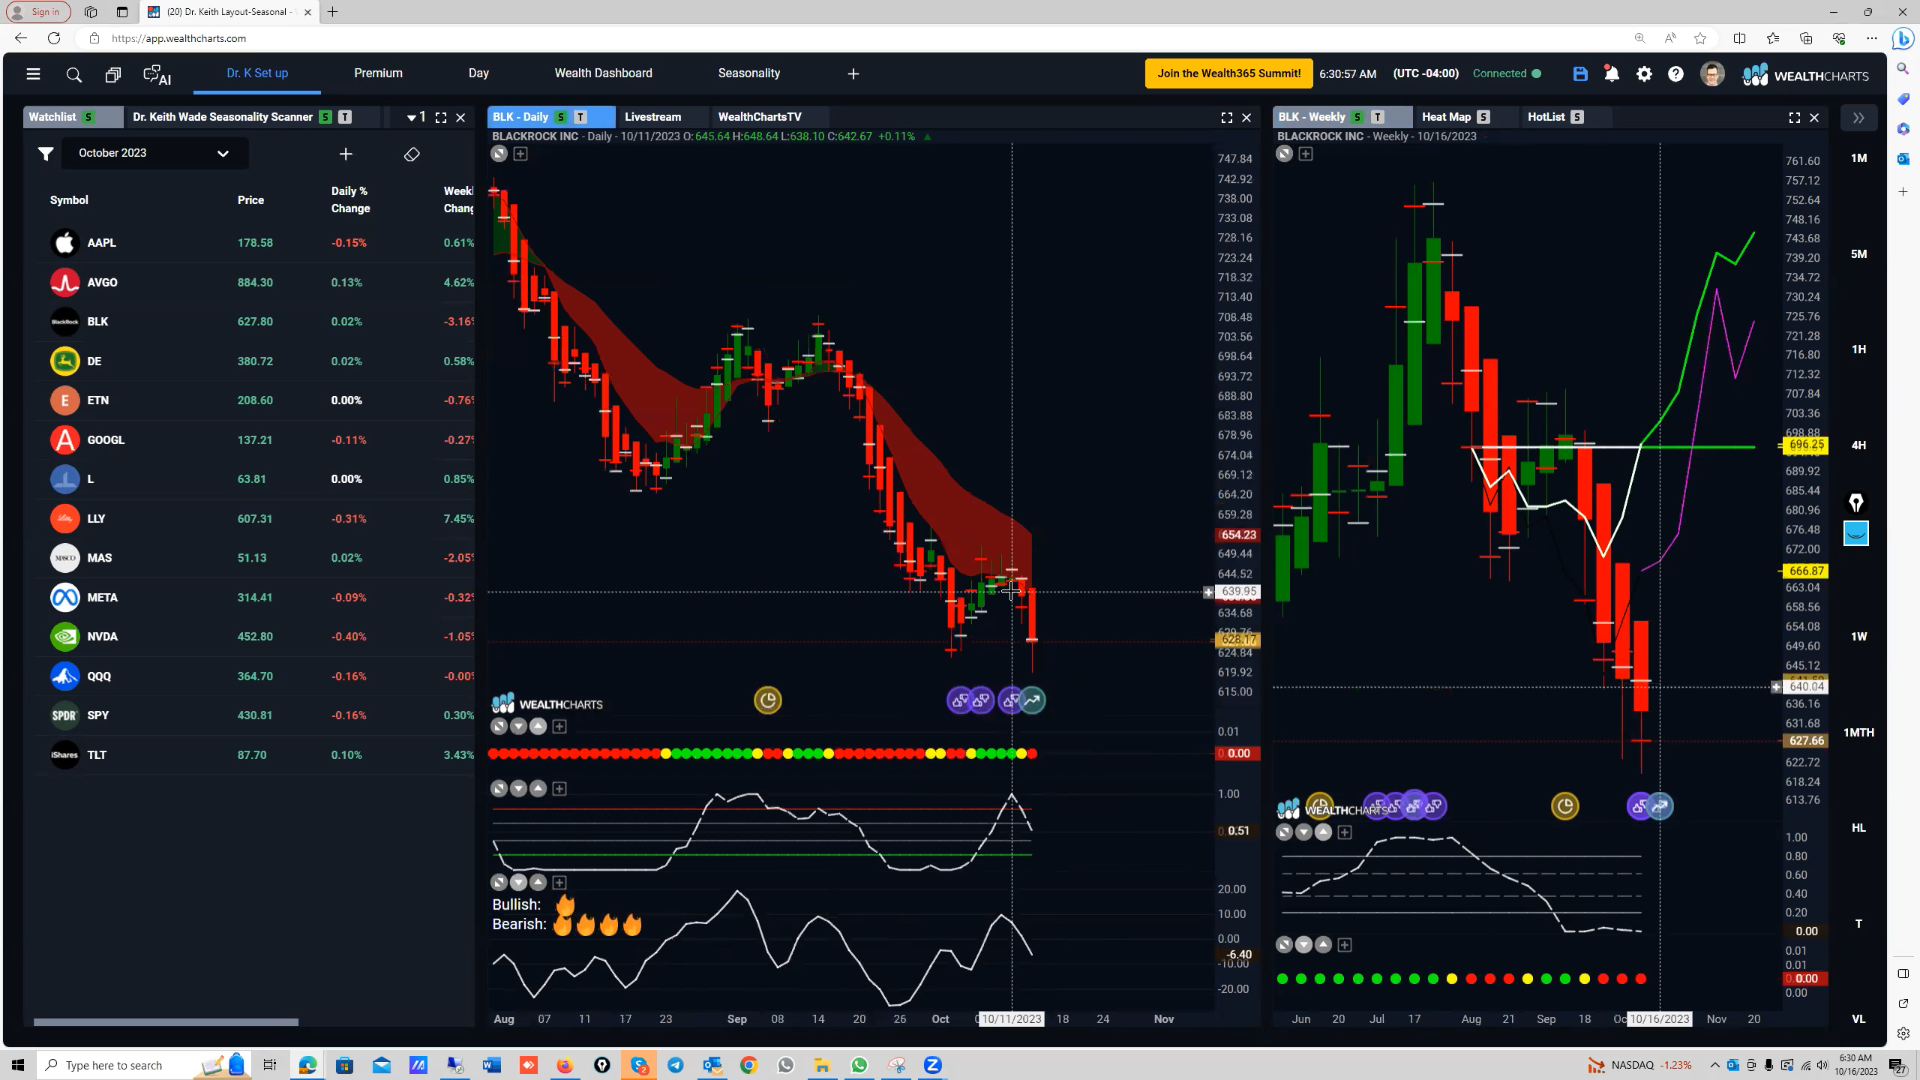
Task: Toggle visibility of weekly dots pane
Action: click(x=1284, y=945)
